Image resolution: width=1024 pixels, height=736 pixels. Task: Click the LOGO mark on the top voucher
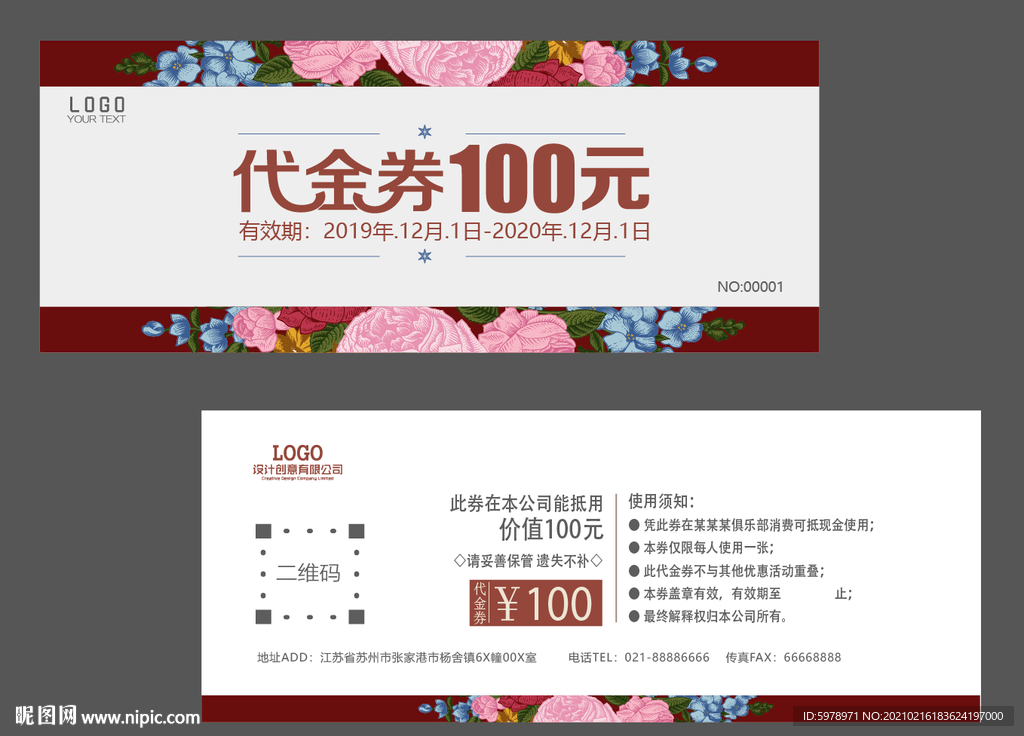[x=96, y=104]
